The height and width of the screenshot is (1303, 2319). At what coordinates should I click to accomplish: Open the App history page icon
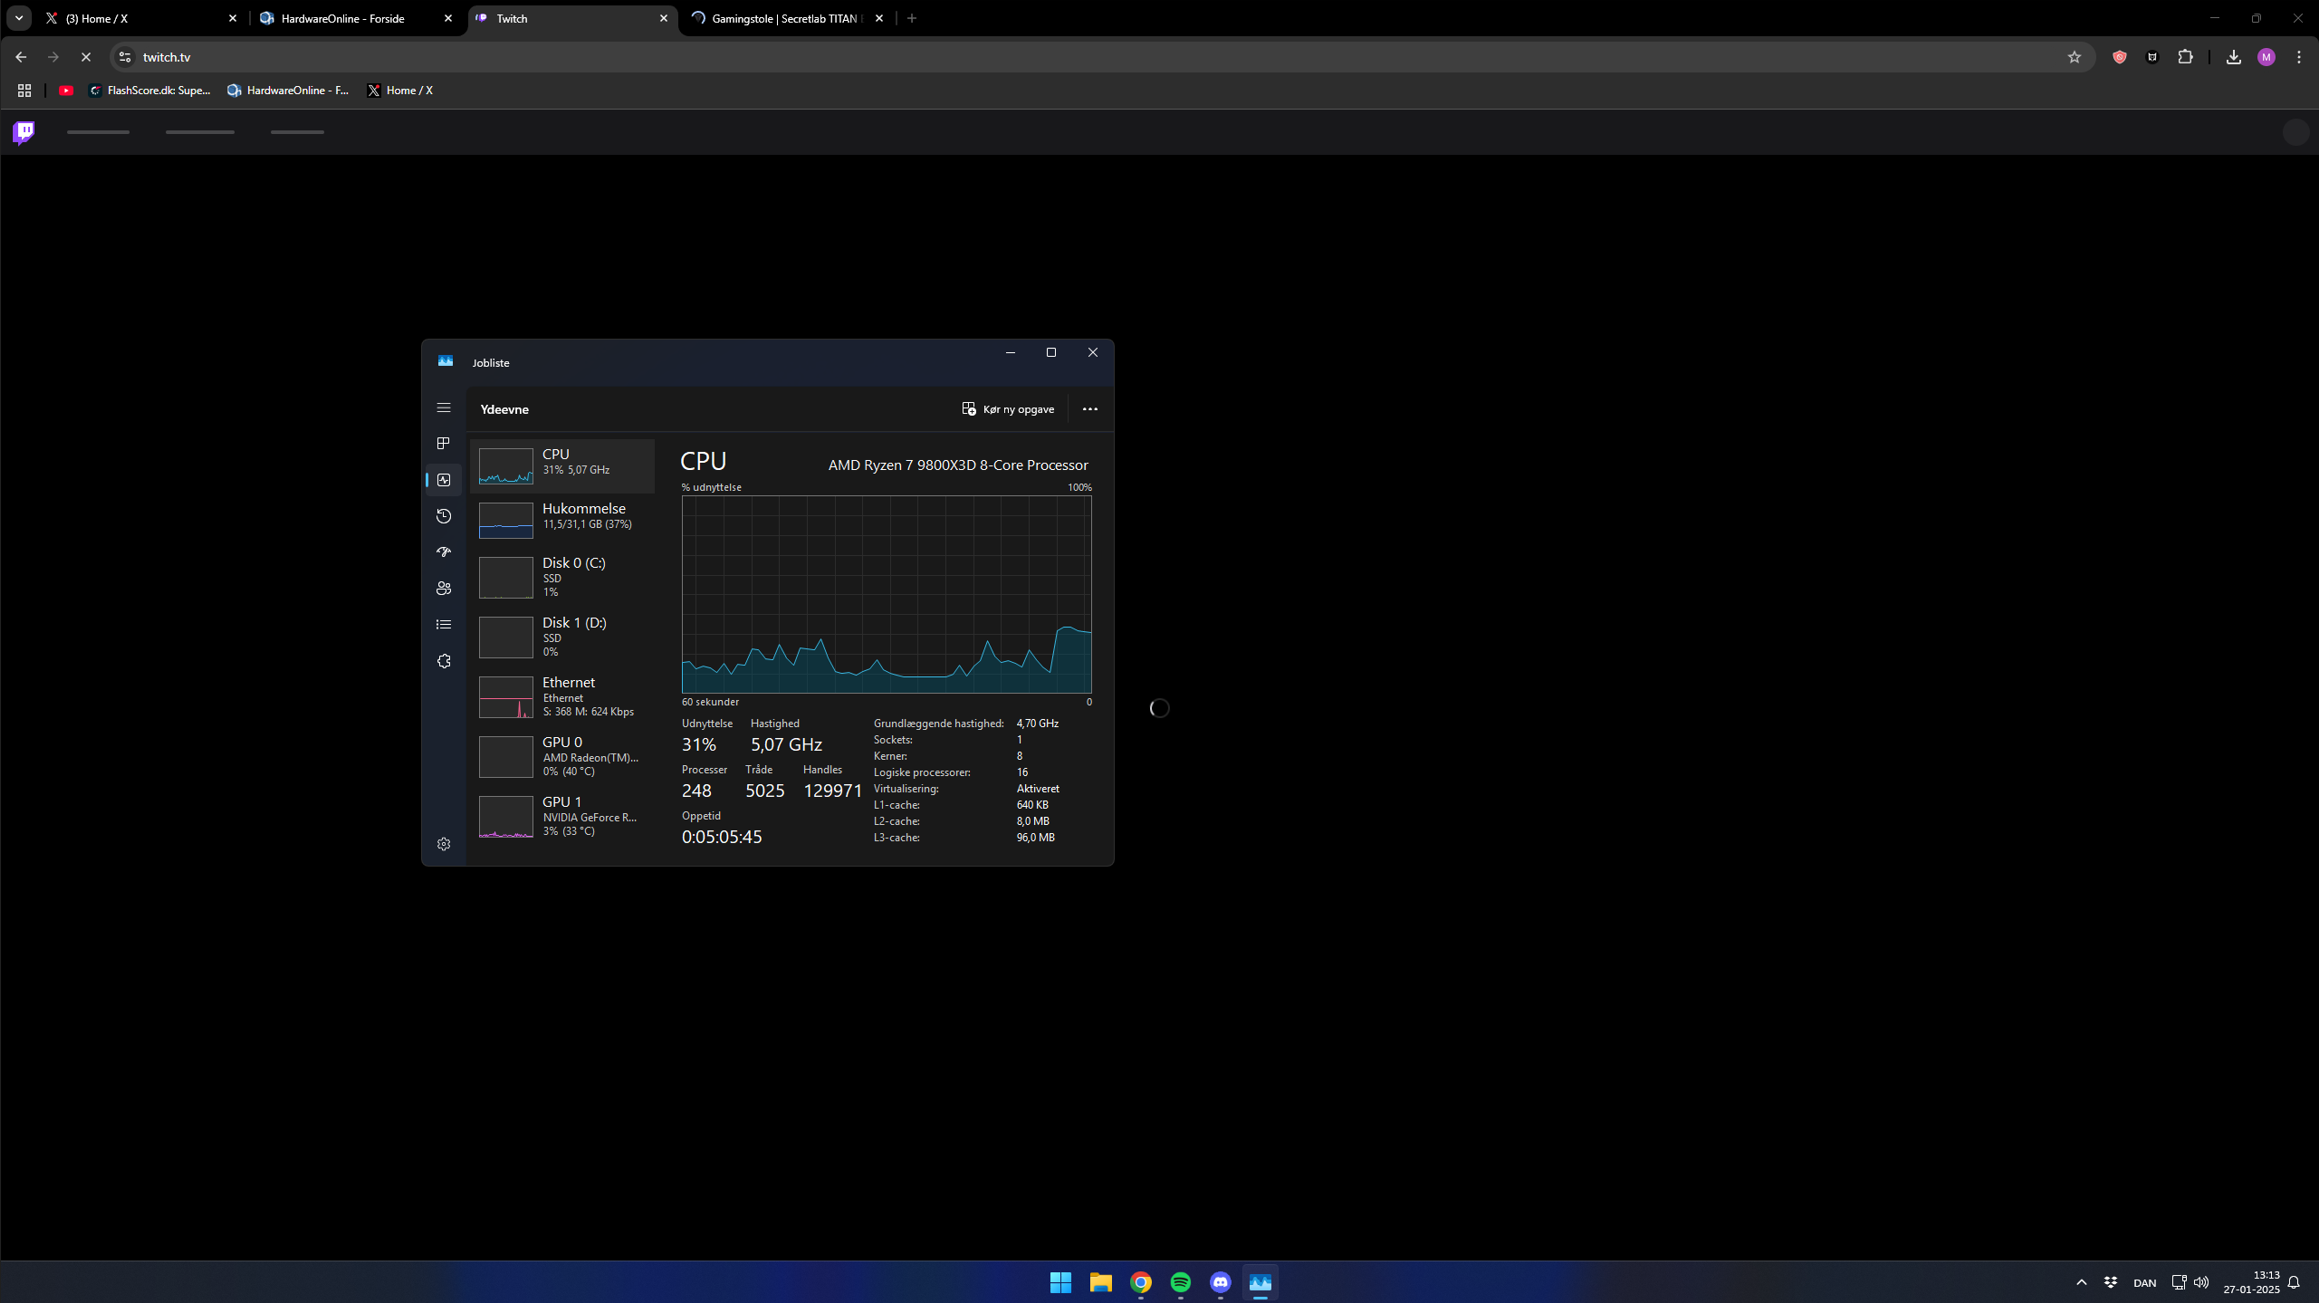pyautogui.click(x=444, y=516)
